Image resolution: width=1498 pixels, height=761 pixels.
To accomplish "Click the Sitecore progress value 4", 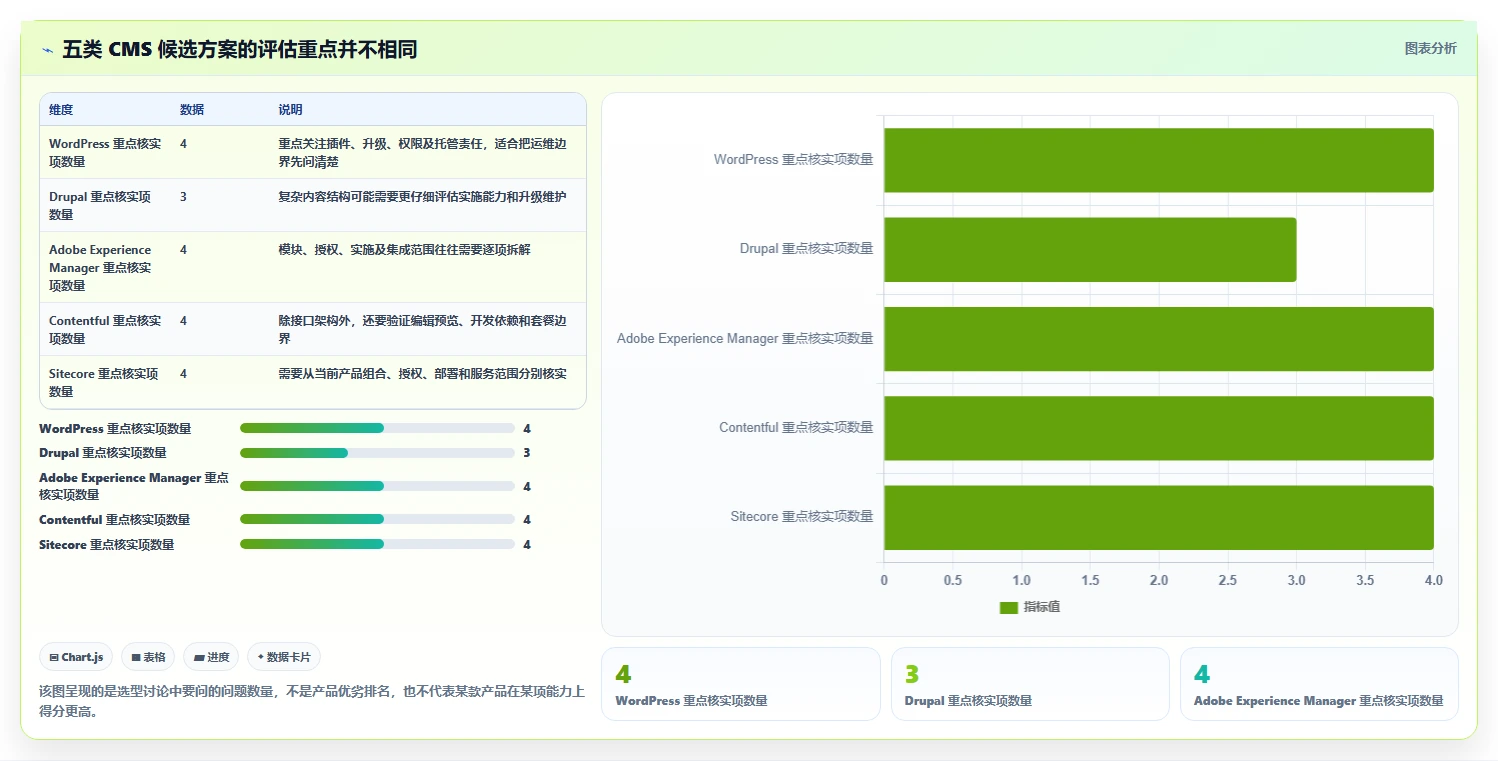I will 526,544.
